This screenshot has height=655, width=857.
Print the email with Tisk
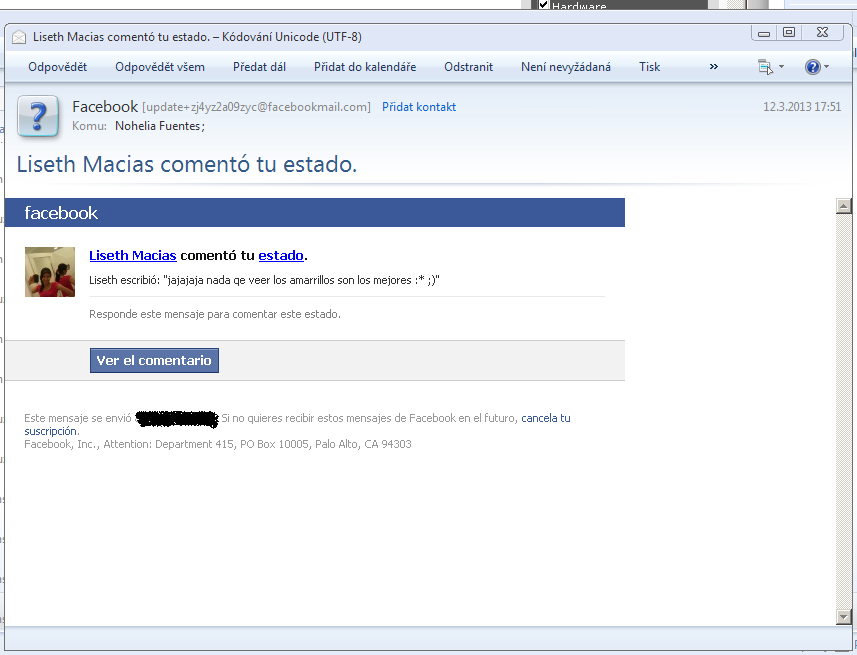649,67
